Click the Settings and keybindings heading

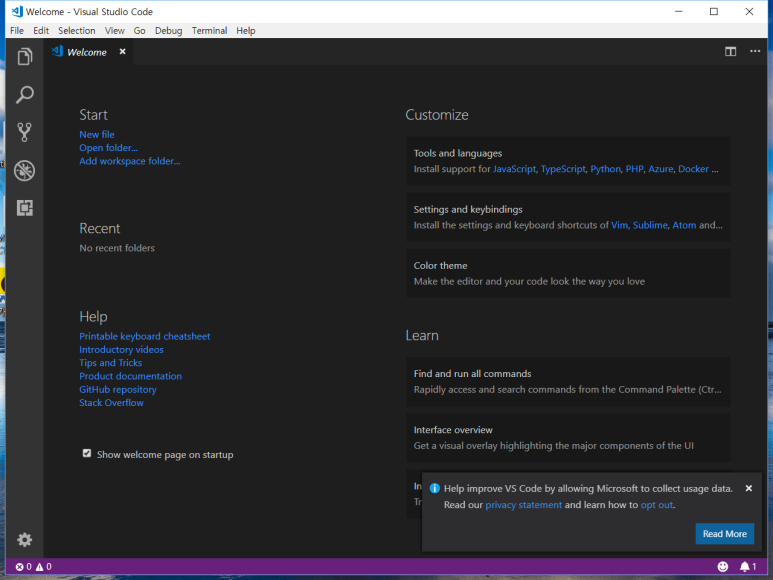468,209
